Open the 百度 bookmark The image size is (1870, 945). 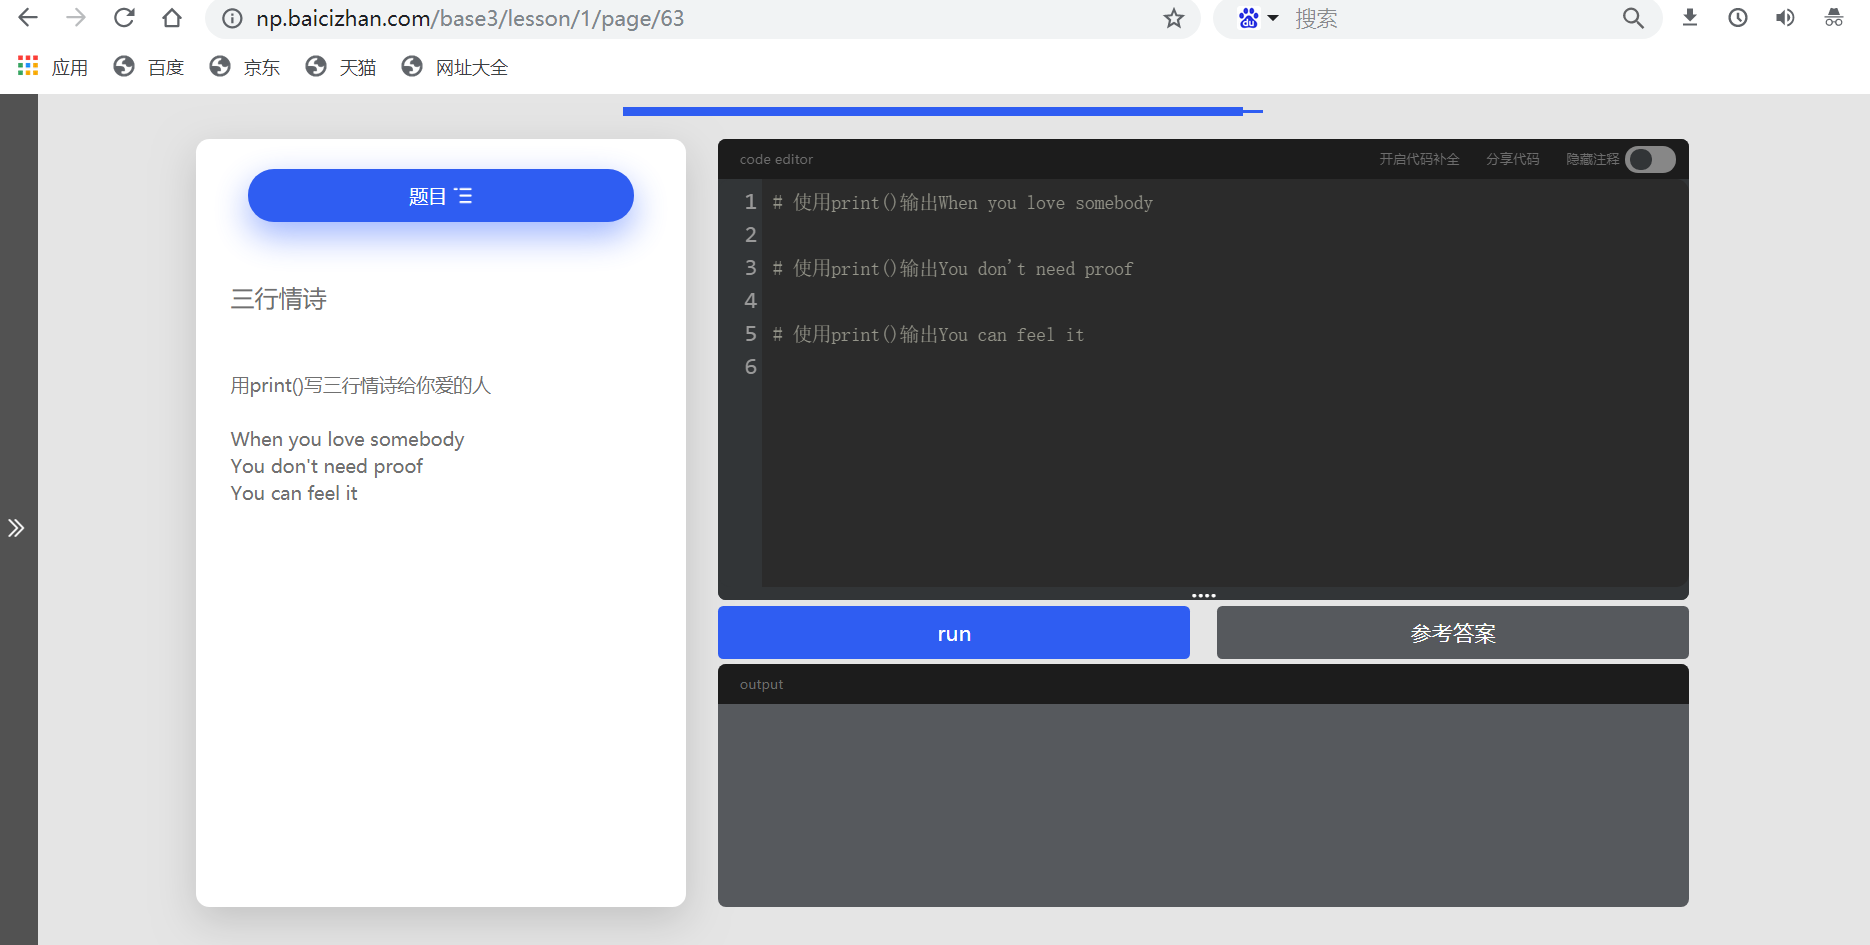click(x=148, y=67)
